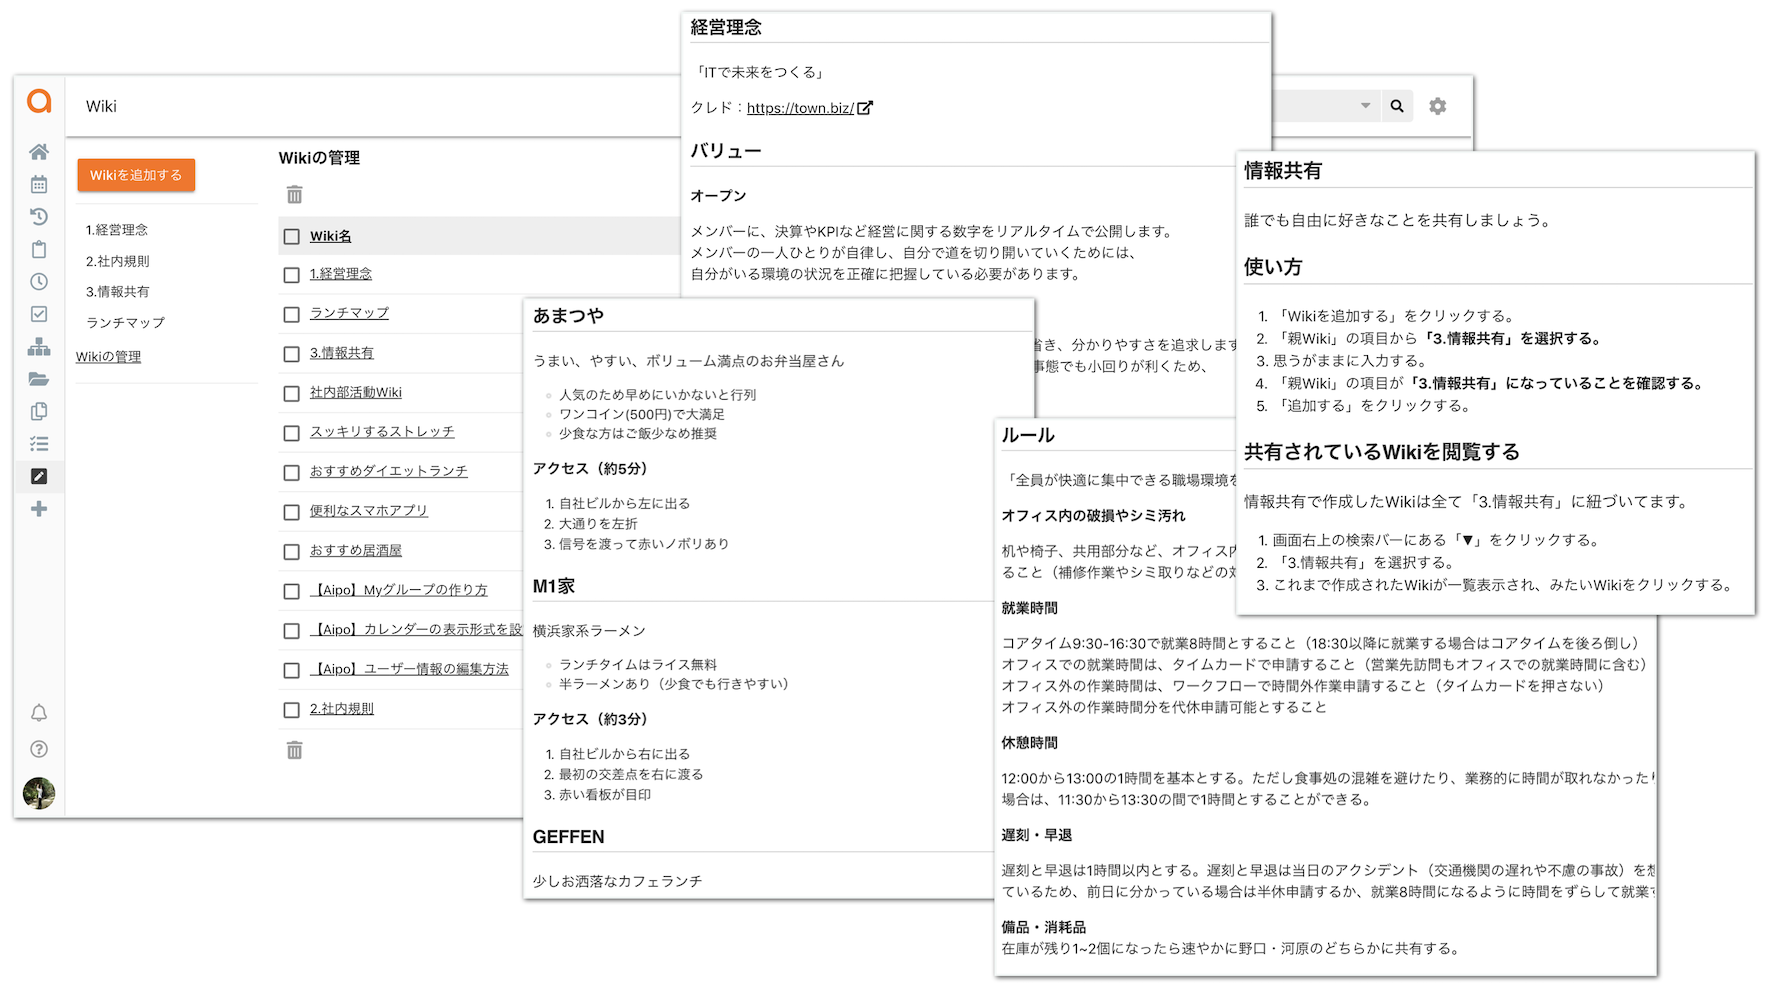Select 2.社内規則 in the left Wiki menu
This screenshot has height=989, width=1771.
pos(118,261)
